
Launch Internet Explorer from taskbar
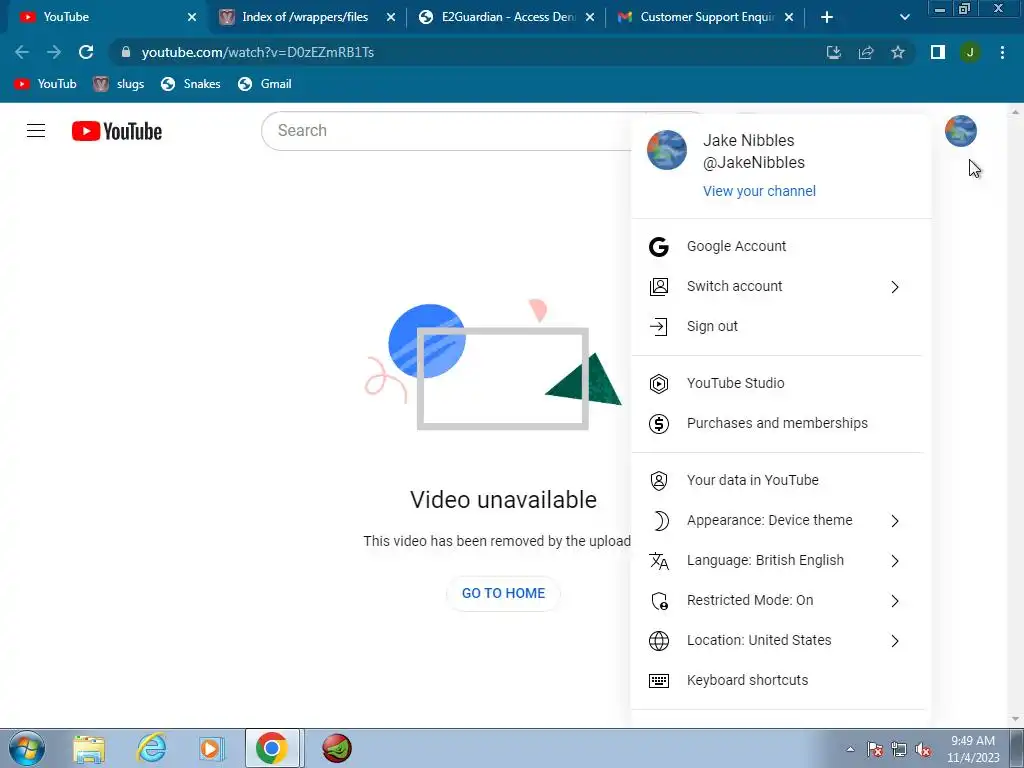pos(151,748)
